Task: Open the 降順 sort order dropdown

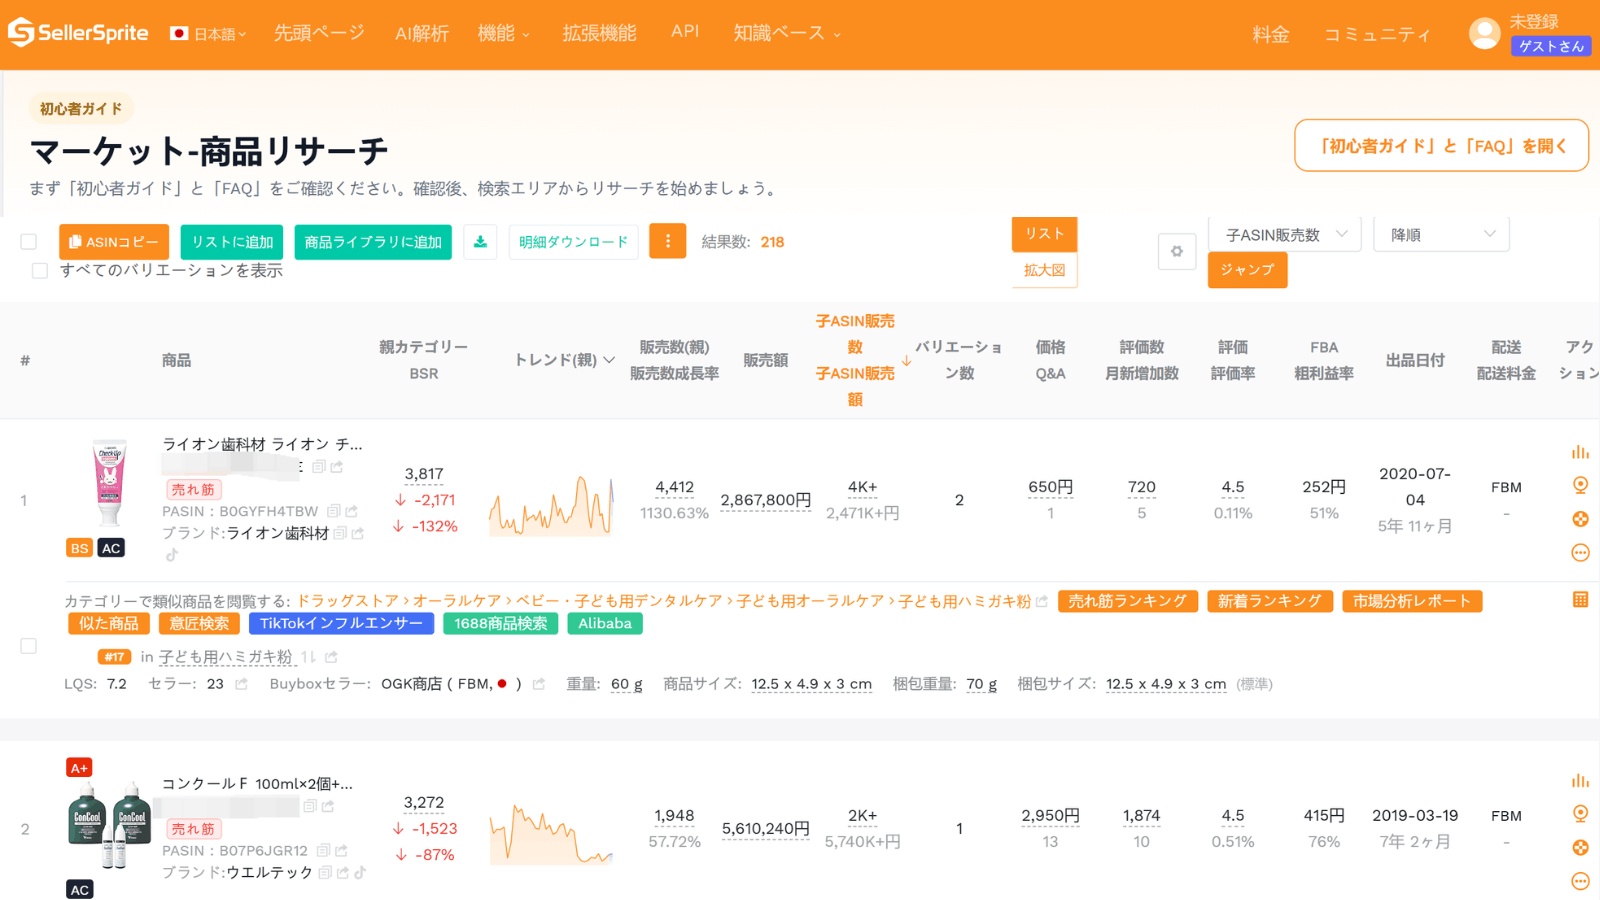Action: pyautogui.click(x=1441, y=235)
